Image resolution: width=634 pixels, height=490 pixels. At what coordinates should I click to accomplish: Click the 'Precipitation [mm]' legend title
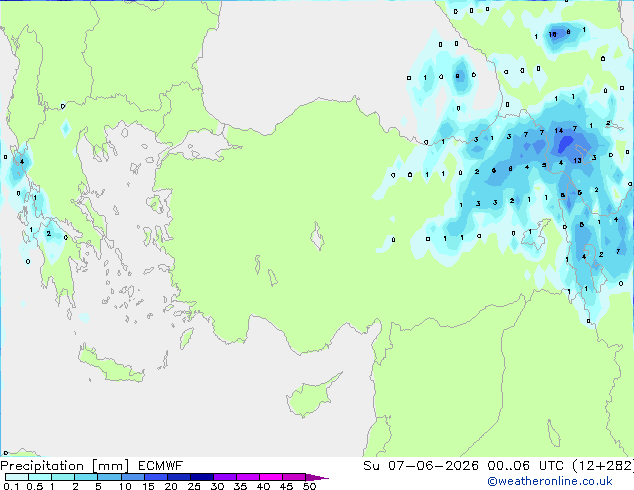65,466
